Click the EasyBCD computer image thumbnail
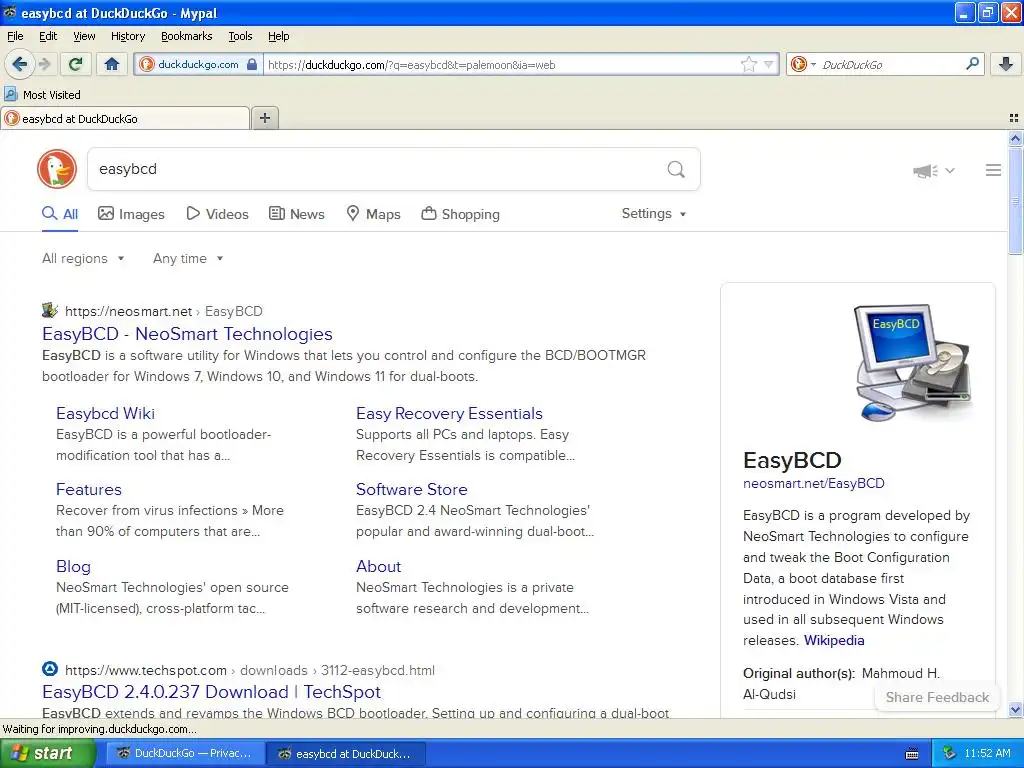 [x=913, y=362]
